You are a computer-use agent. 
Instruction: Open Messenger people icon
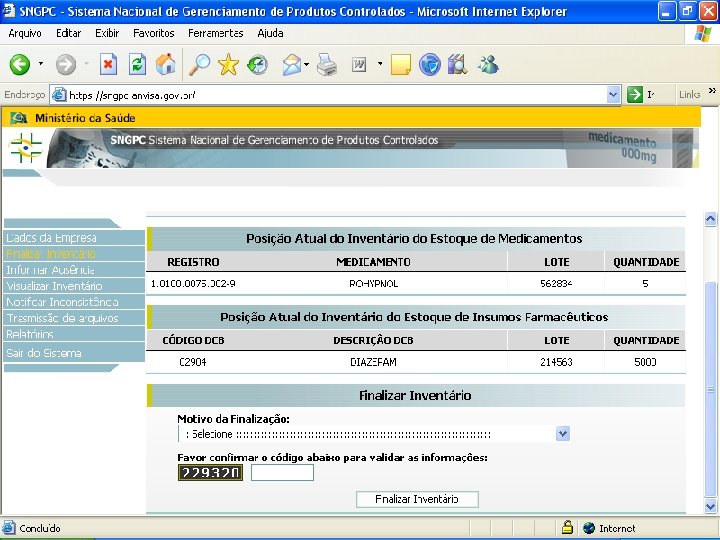point(488,64)
